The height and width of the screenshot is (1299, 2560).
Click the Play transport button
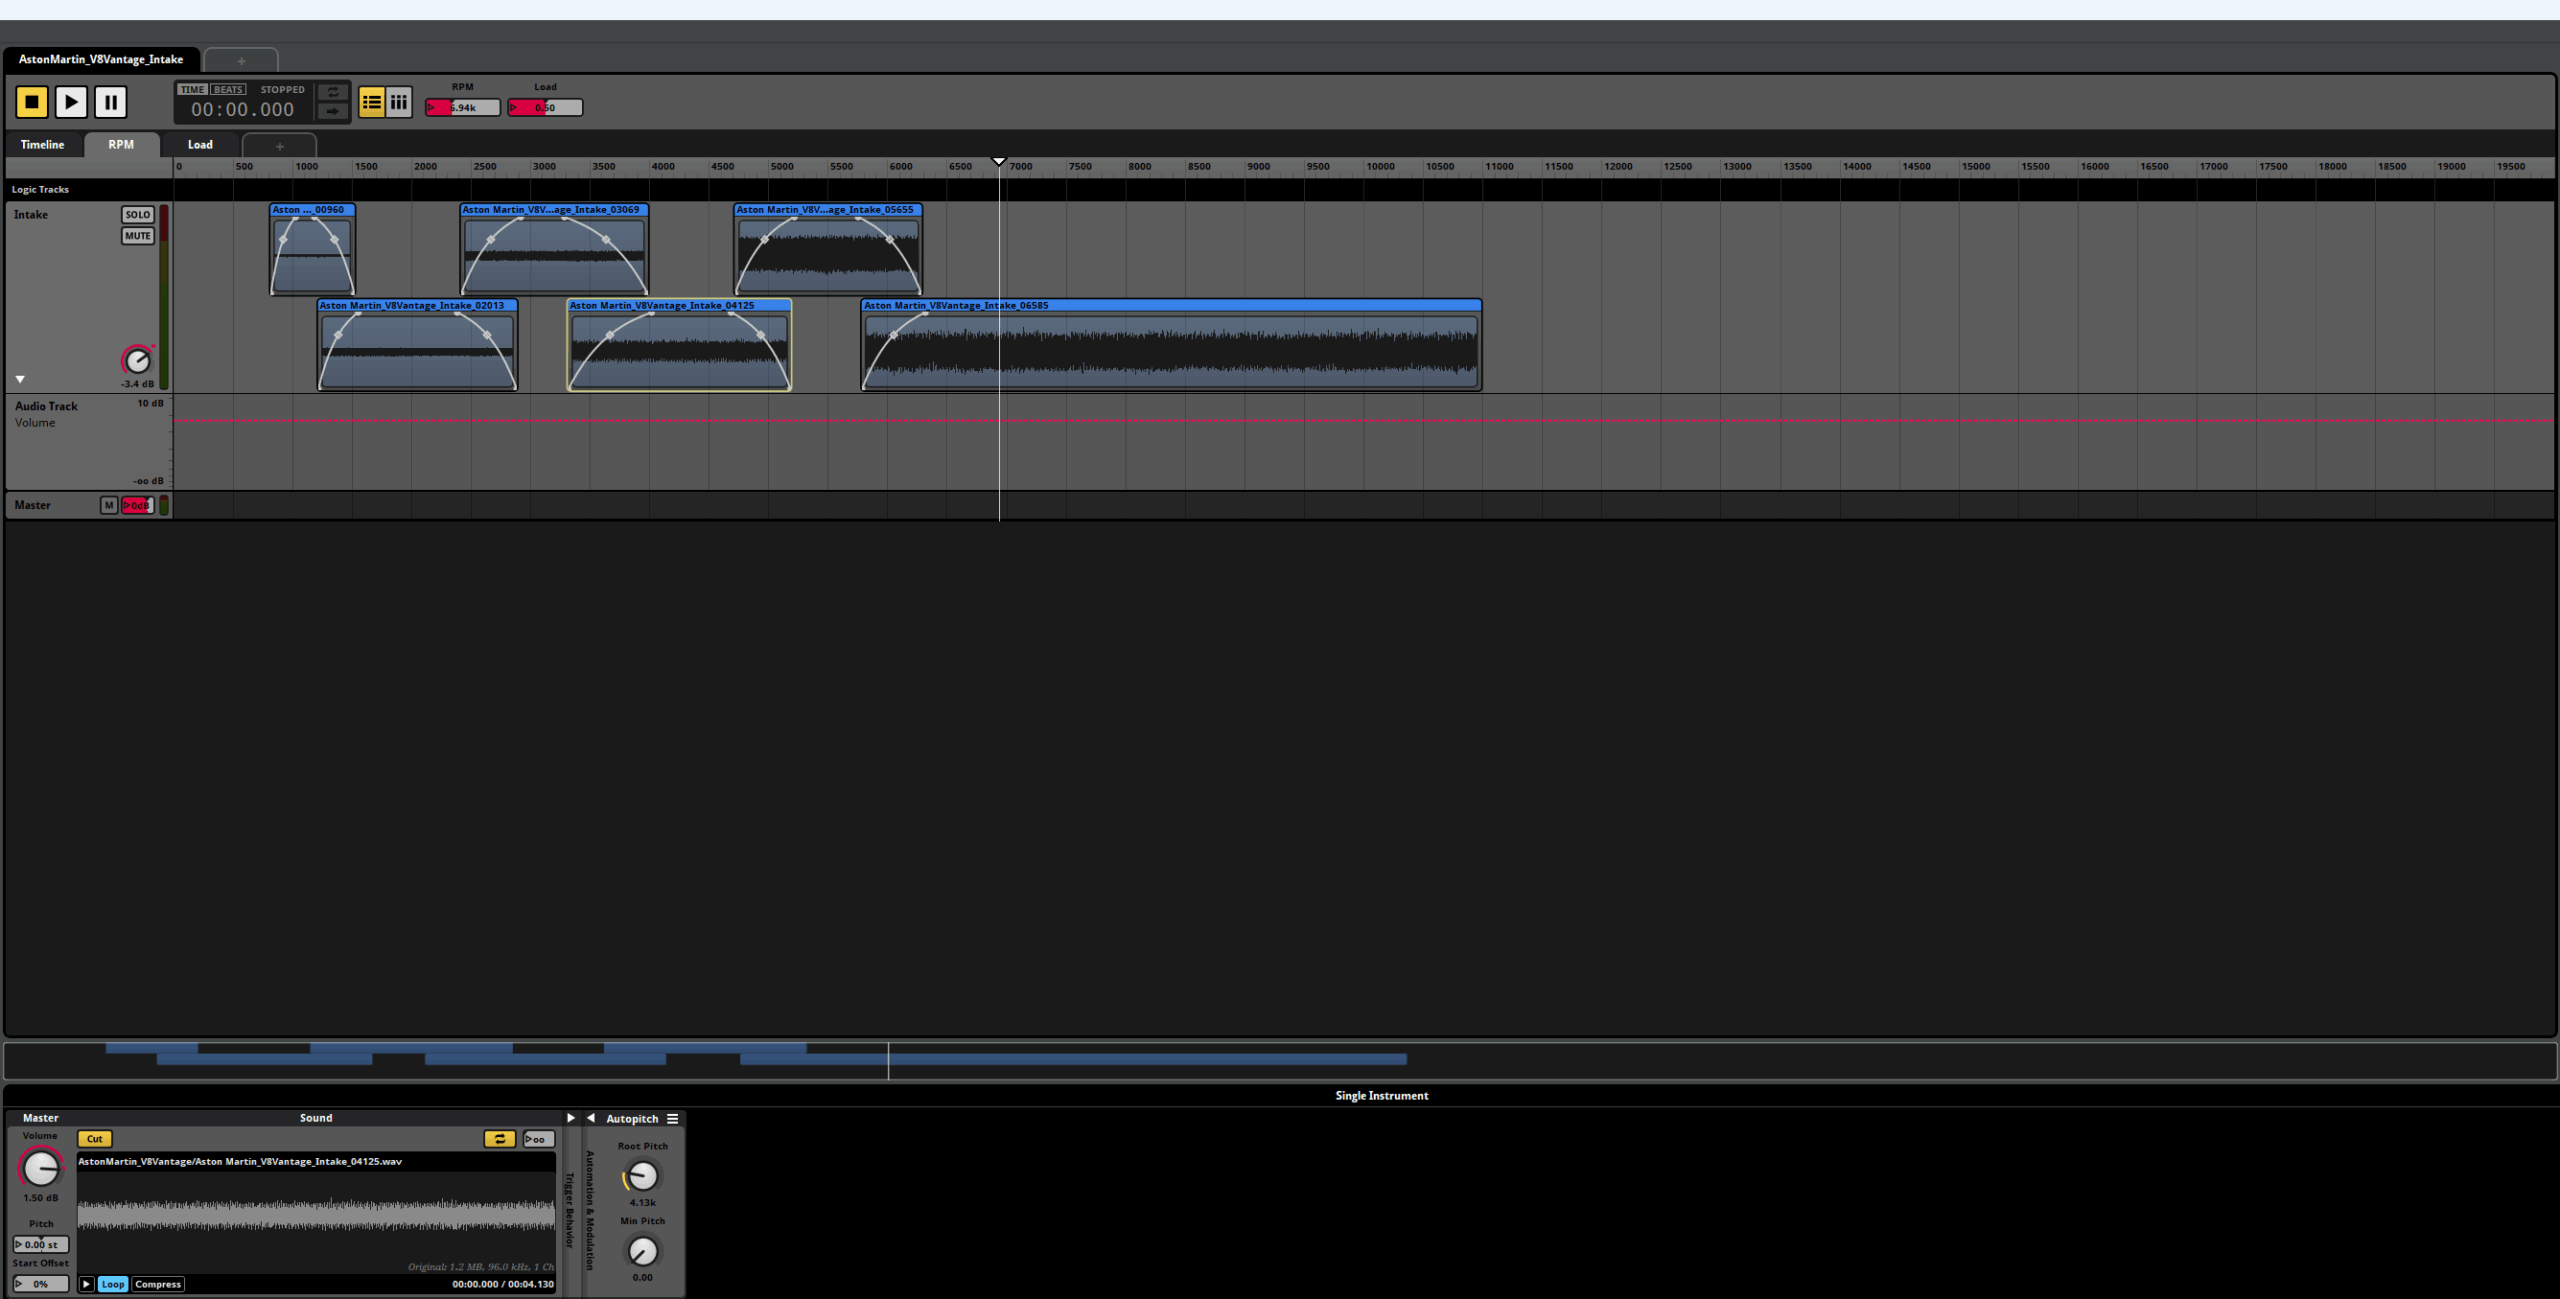point(71,102)
